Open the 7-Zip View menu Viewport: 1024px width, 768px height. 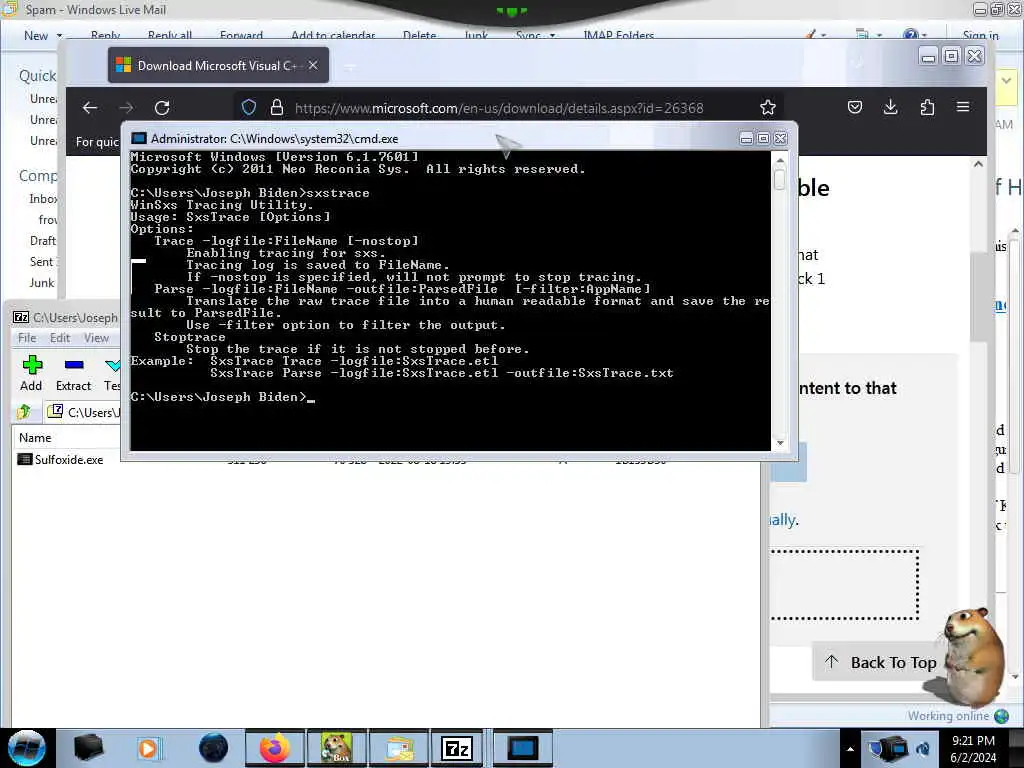pyautogui.click(x=96, y=338)
